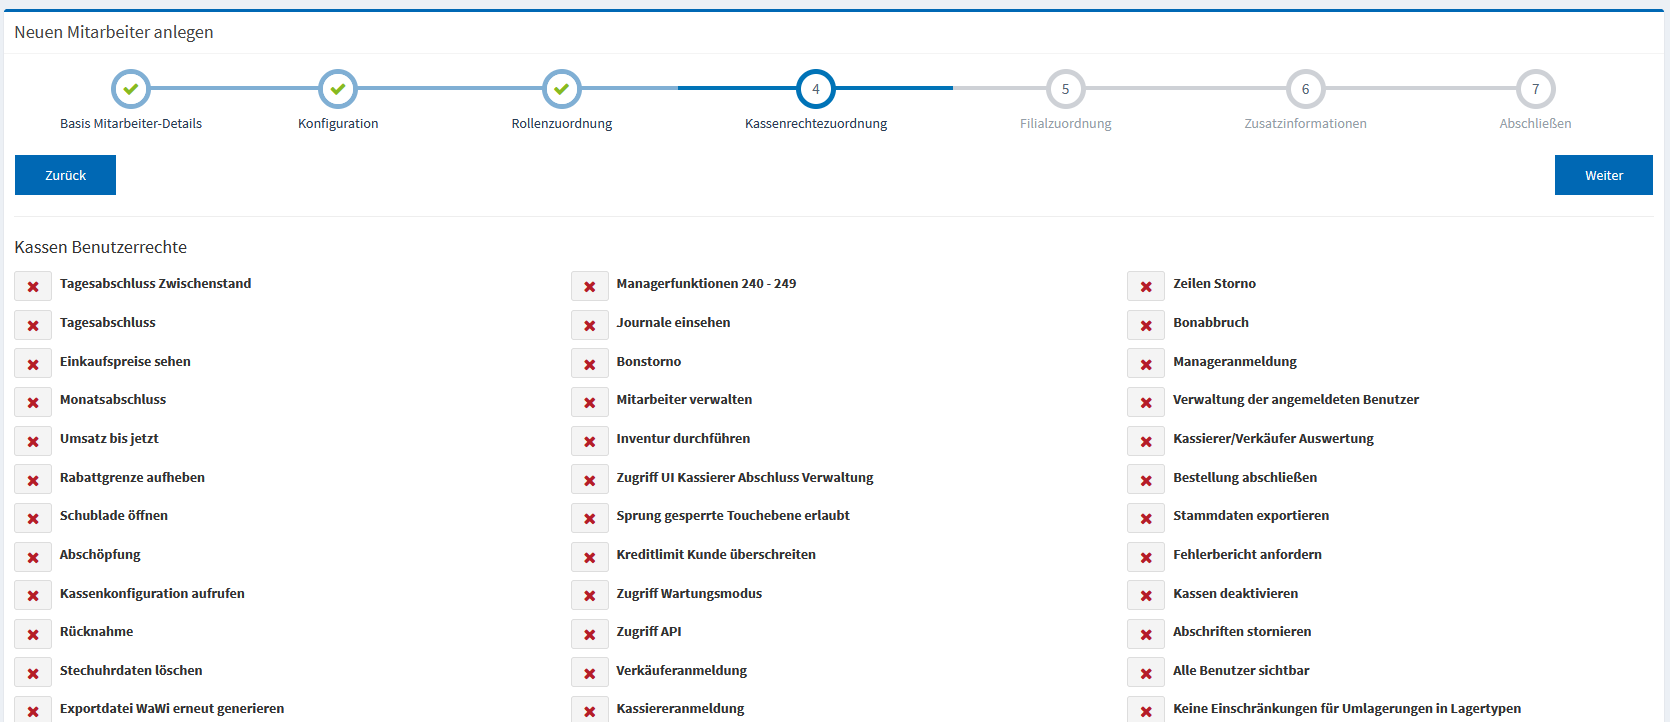Go back with the Zurück button
The width and height of the screenshot is (1670, 722).
pyautogui.click(x=65, y=175)
